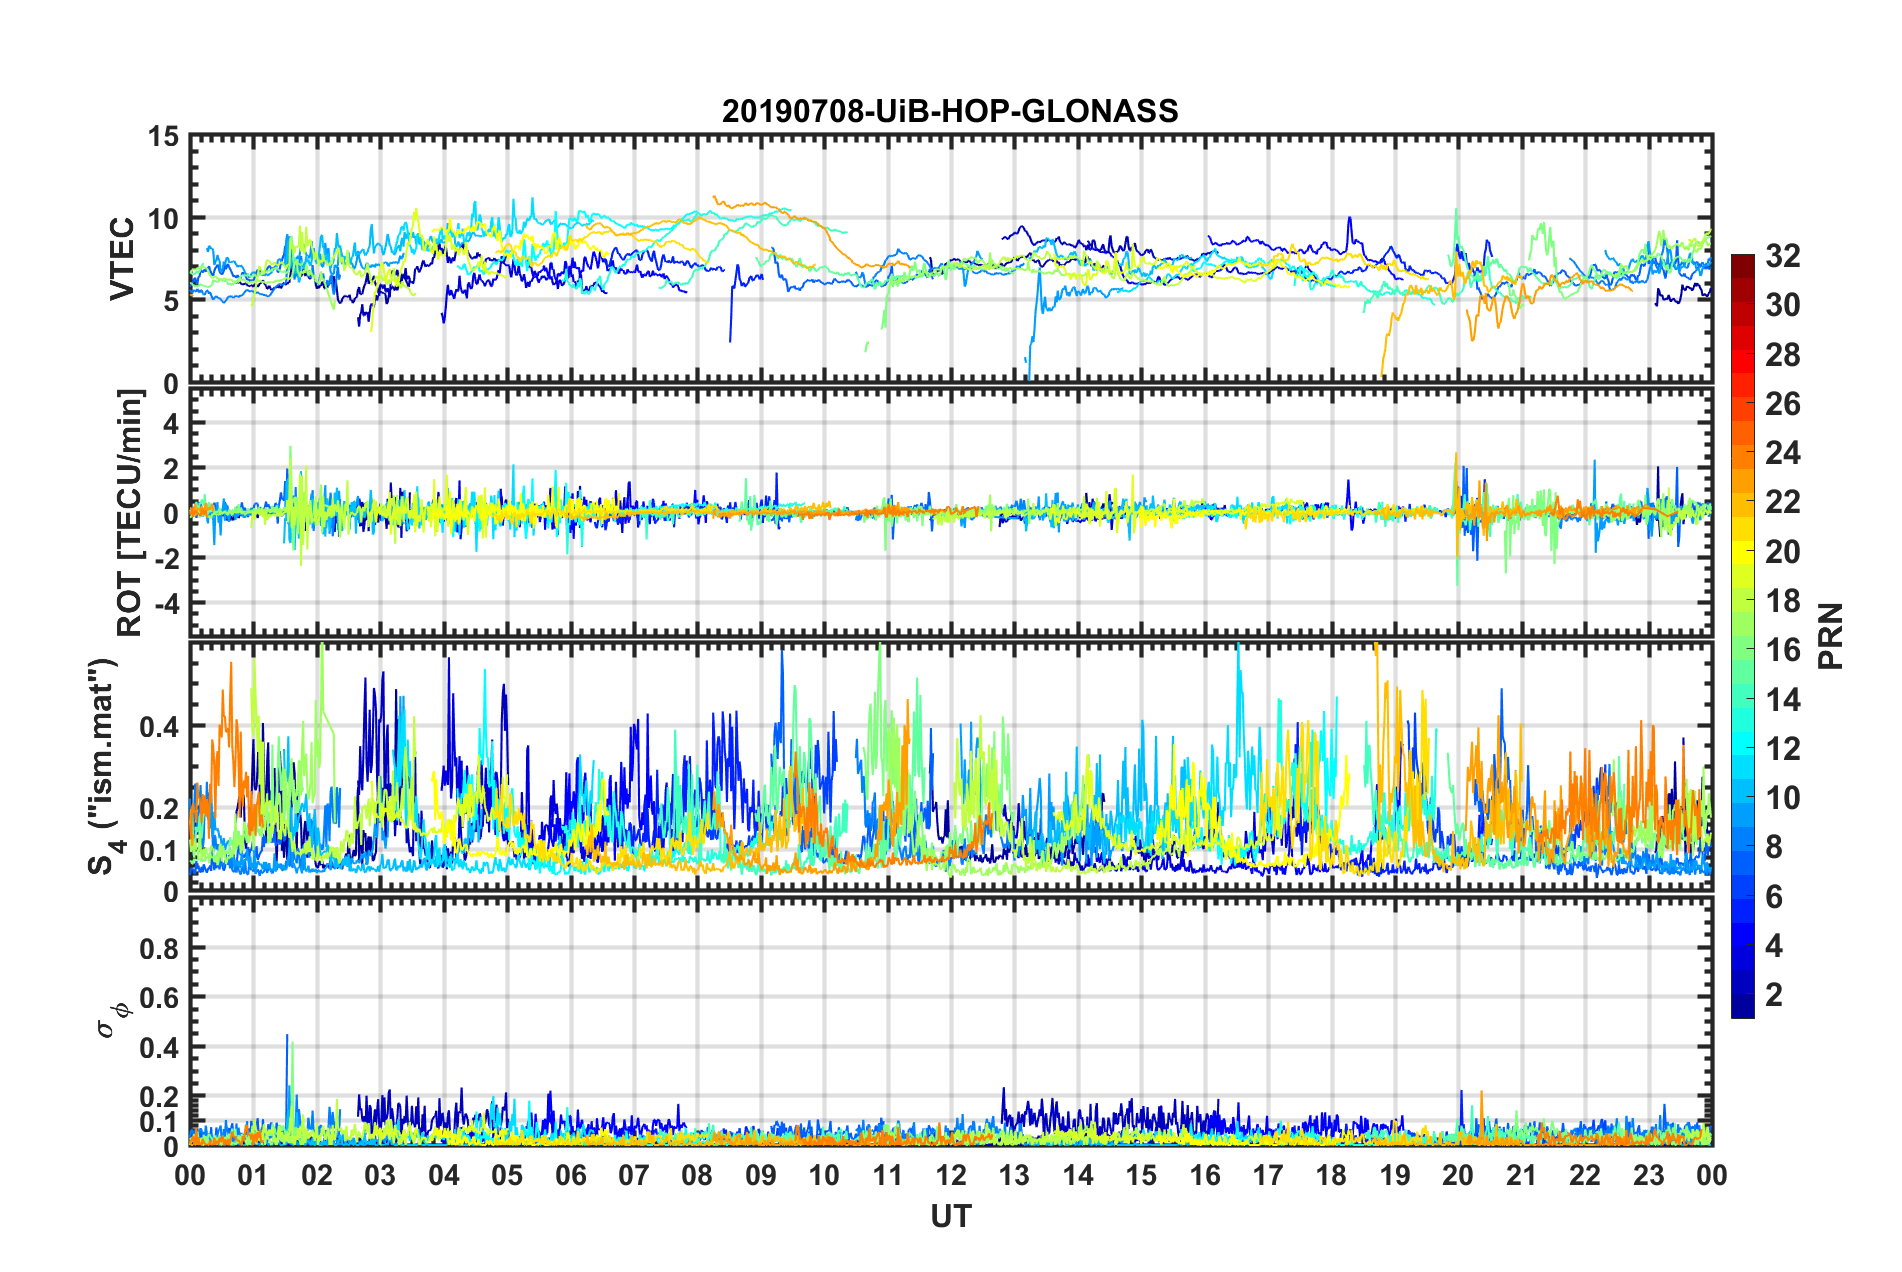Screen dimensions: 1902x1272
Task: Pick colorbar tick label 20
Action: coord(1783,552)
